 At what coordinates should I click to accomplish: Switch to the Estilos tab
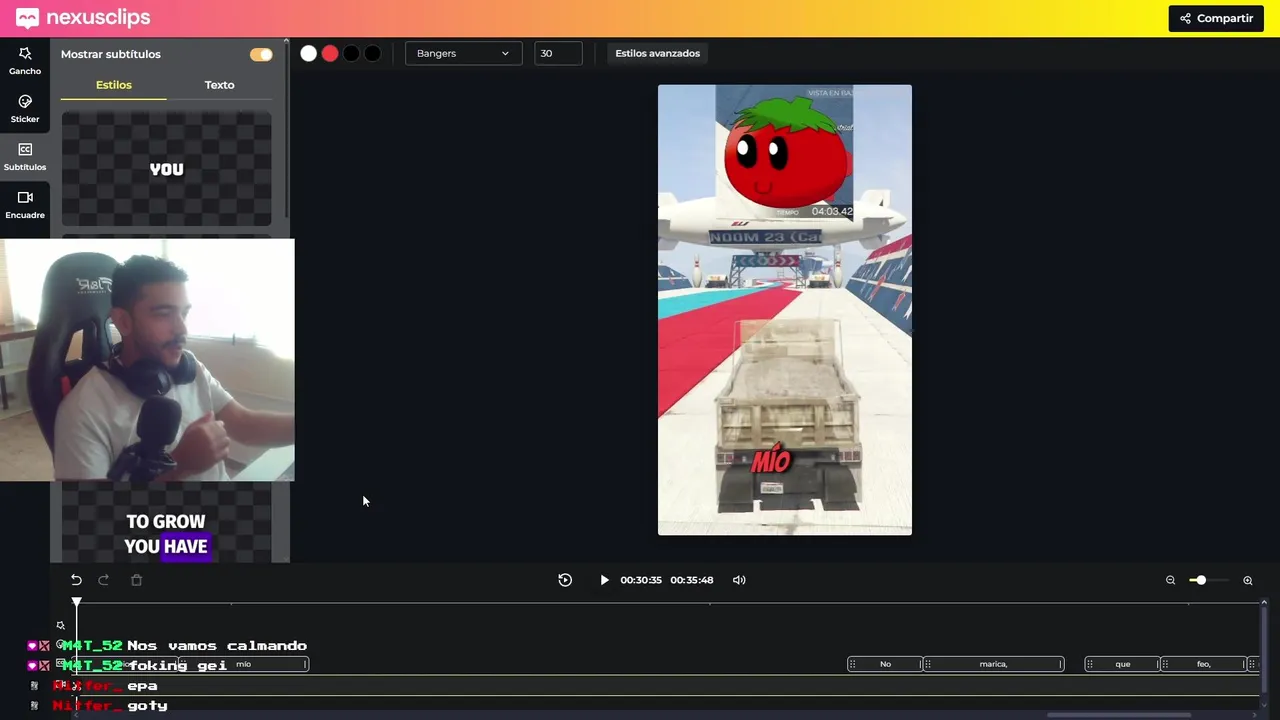click(x=114, y=85)
